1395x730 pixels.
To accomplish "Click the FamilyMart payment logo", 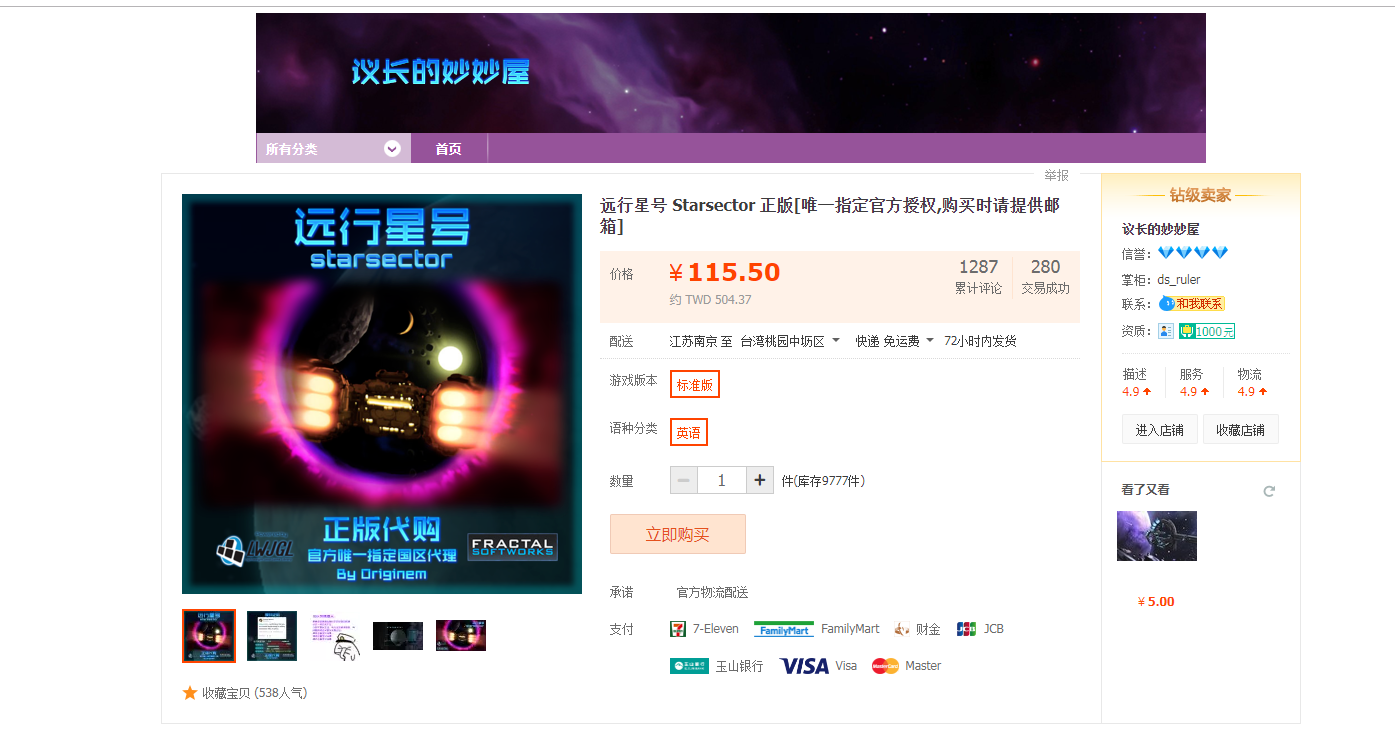I will click(x=784, y=629).
